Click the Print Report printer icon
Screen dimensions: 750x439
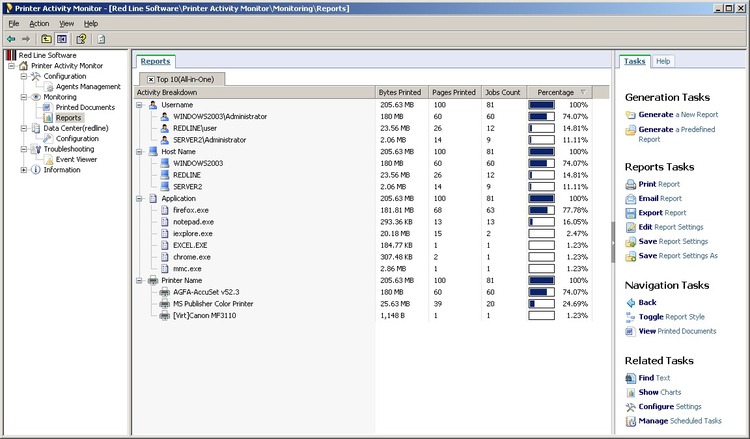(x=630, y=184)
